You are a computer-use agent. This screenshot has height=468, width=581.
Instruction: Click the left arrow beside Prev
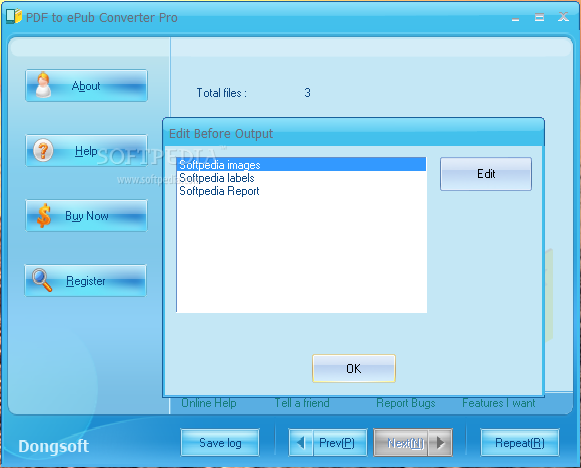(x=301, y=442)
